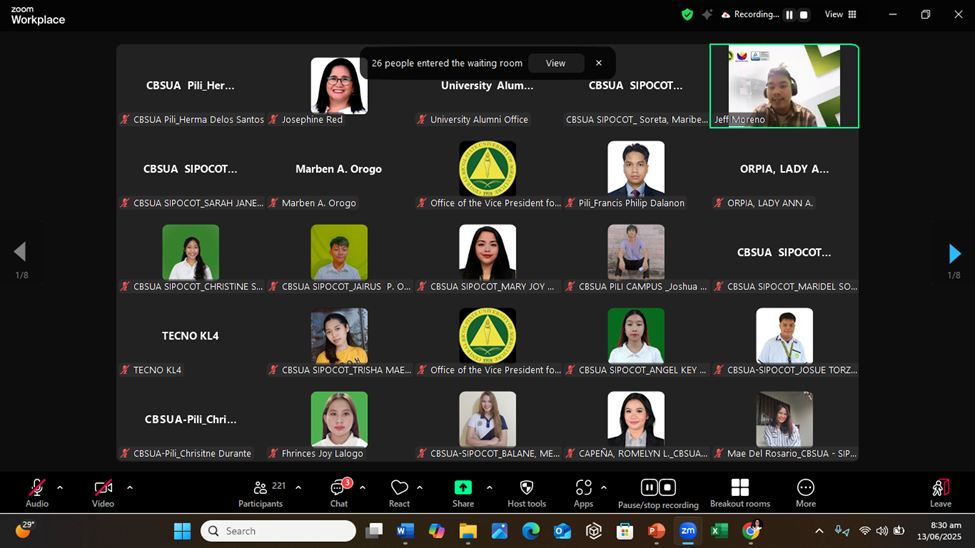The image size is (975, 548).
Task: Click the Leave meeting button
Action: 940,488
